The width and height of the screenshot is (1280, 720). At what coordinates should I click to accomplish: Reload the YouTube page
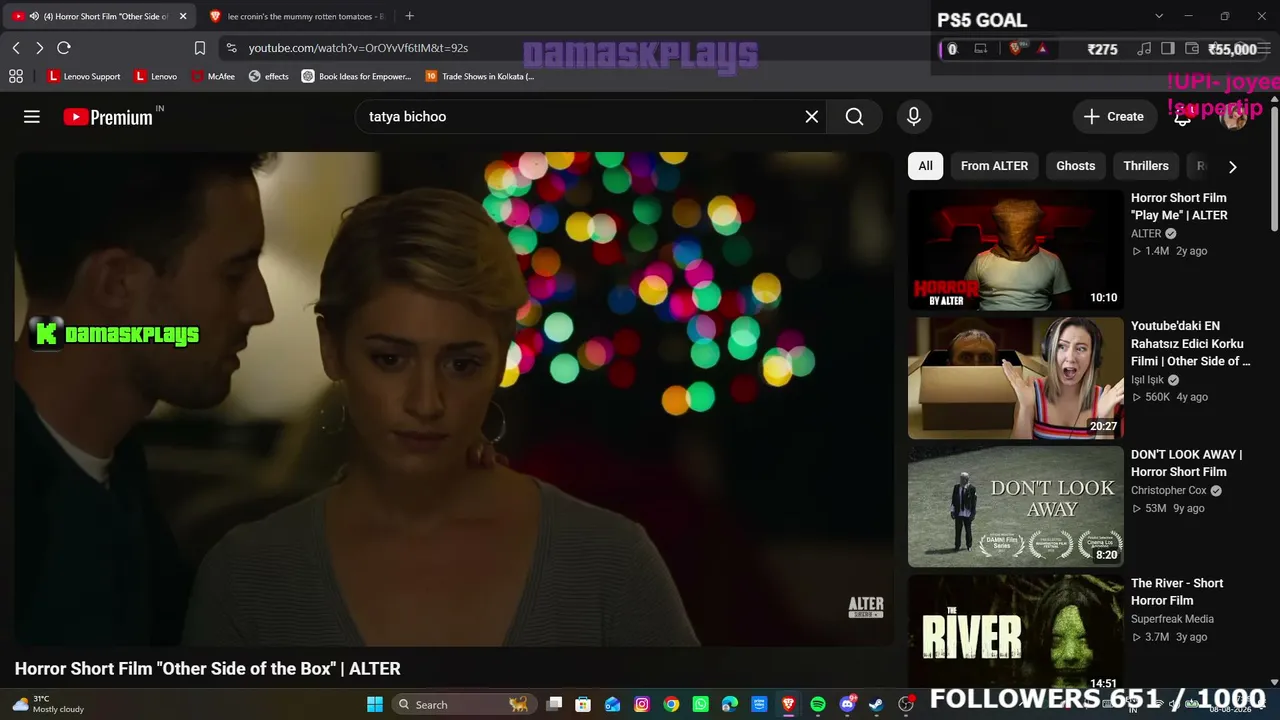click(64, 48)
